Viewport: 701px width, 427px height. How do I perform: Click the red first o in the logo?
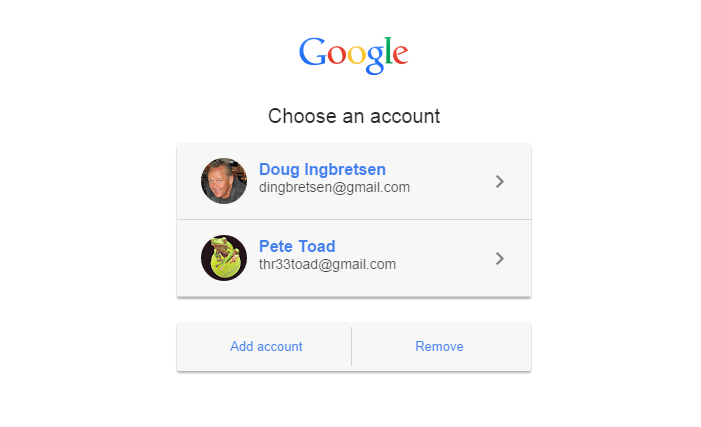[x=337, y=55]
